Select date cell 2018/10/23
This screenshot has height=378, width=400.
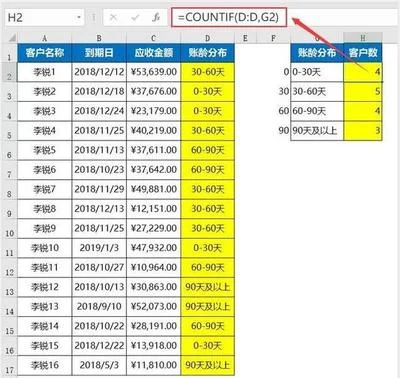tap(99, 170)
